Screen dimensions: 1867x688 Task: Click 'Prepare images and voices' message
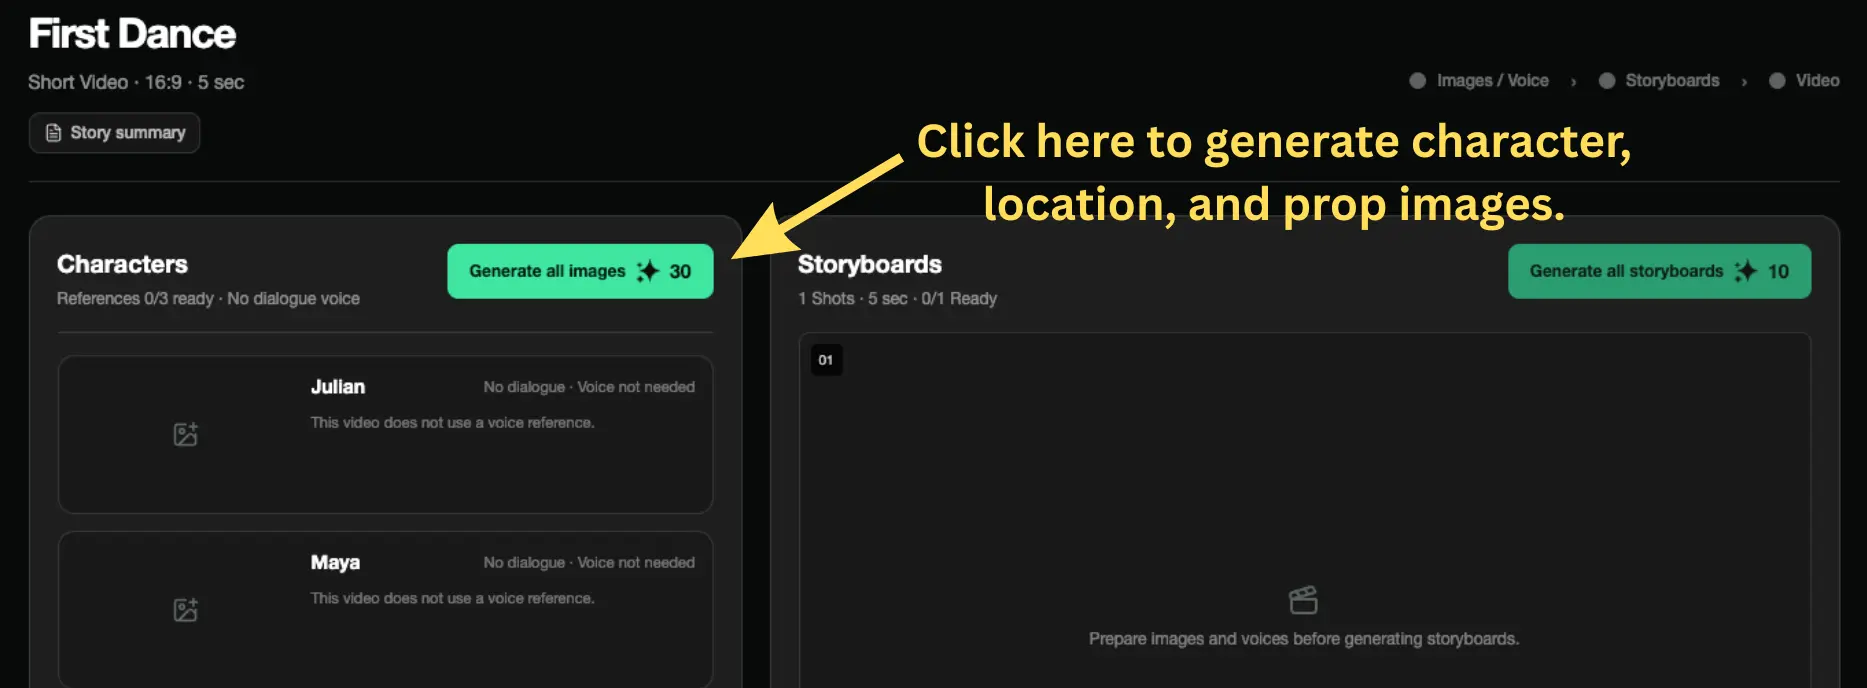click(x=1304, y=639)
